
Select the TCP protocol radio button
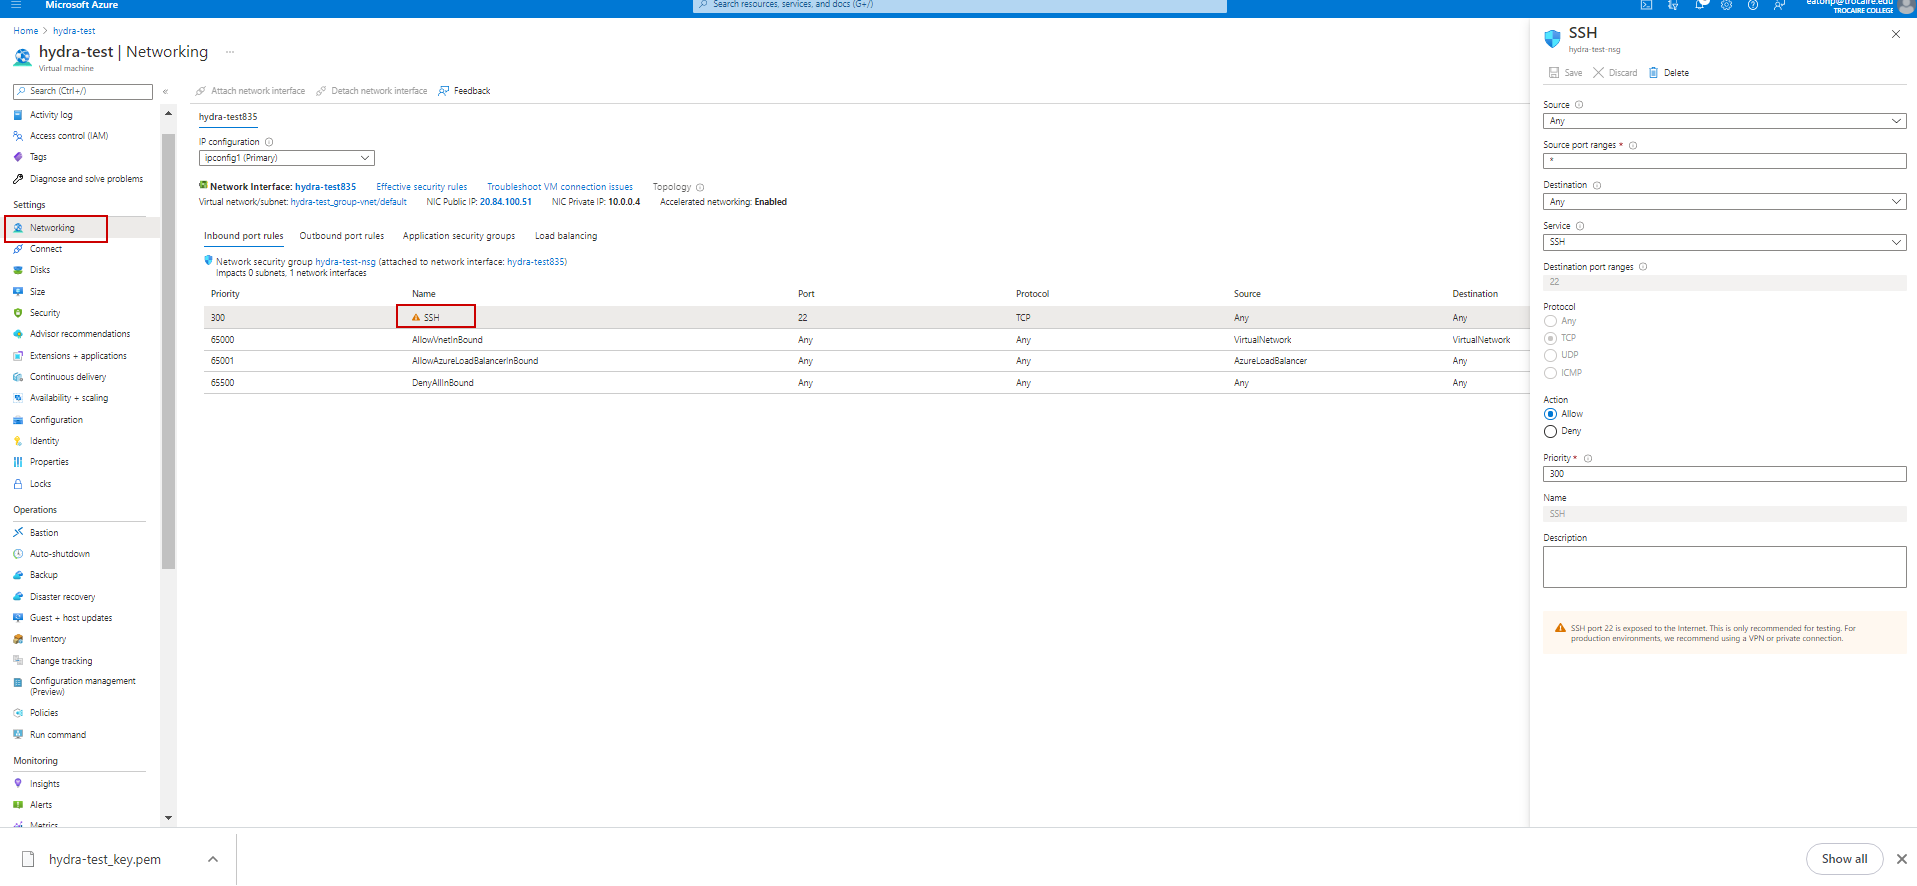[x=1550, y=338]
